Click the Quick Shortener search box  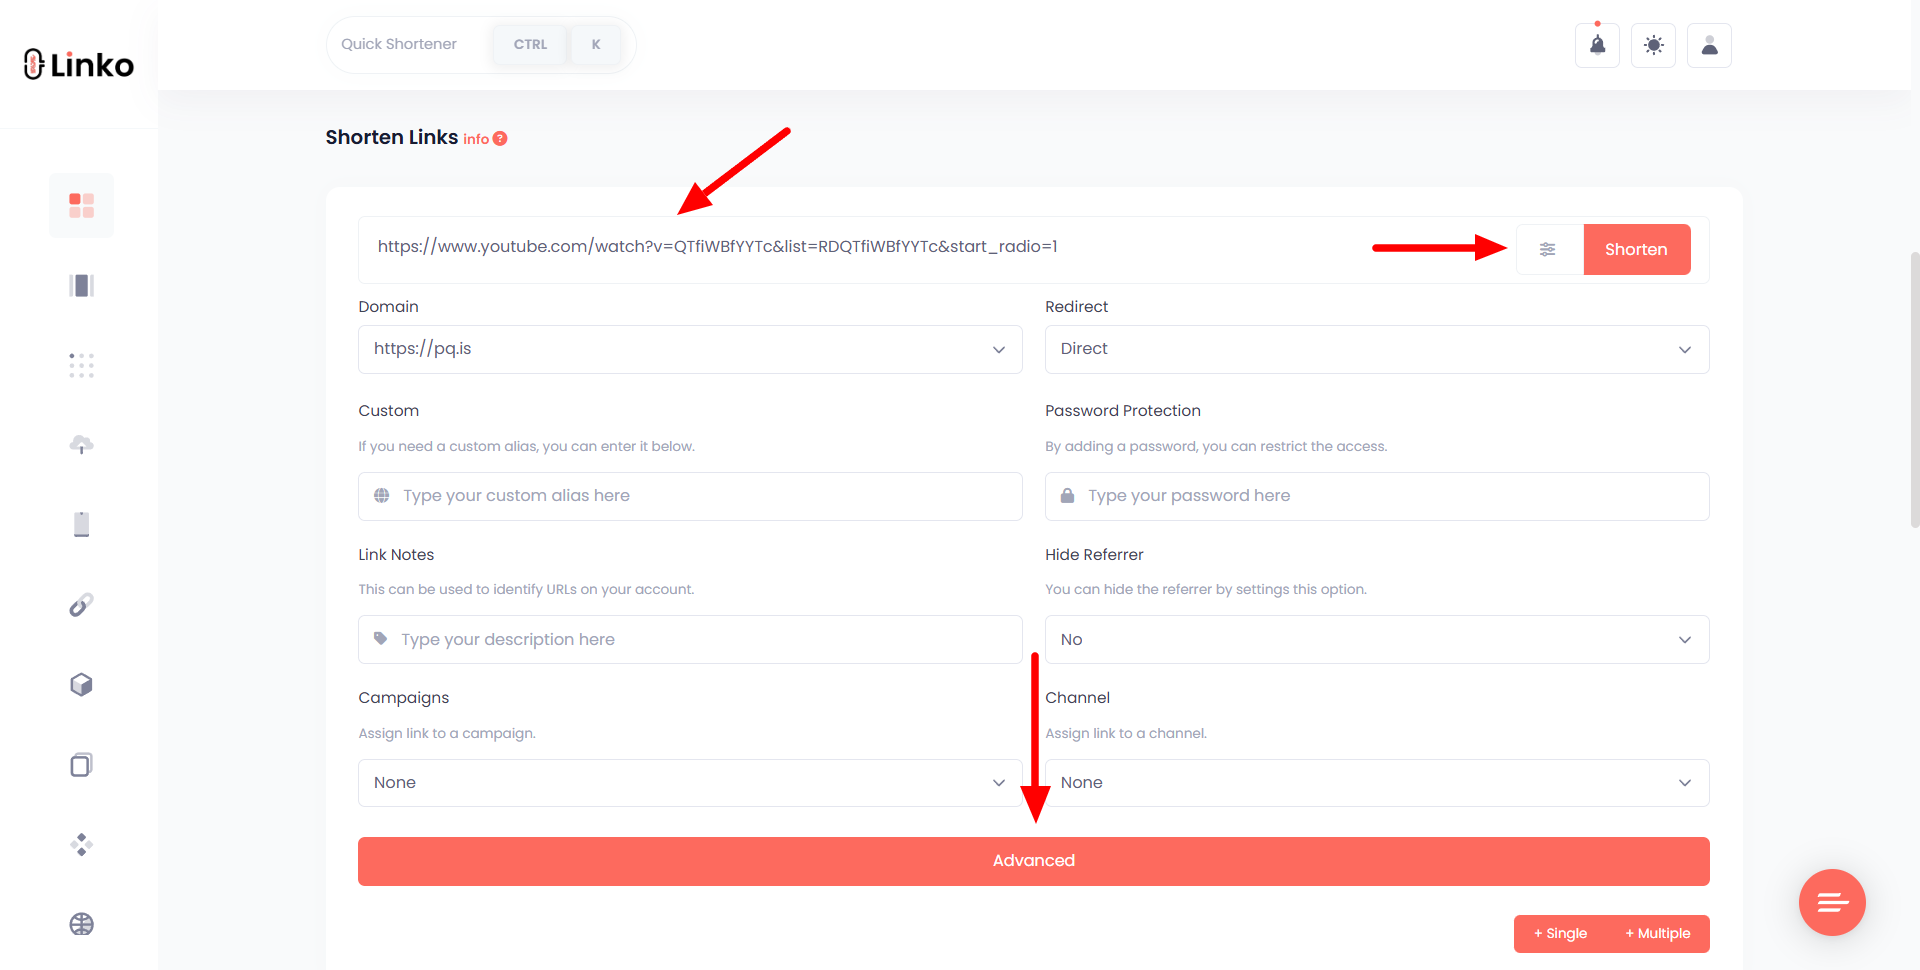pyautogui.click(x=481, y=45)
